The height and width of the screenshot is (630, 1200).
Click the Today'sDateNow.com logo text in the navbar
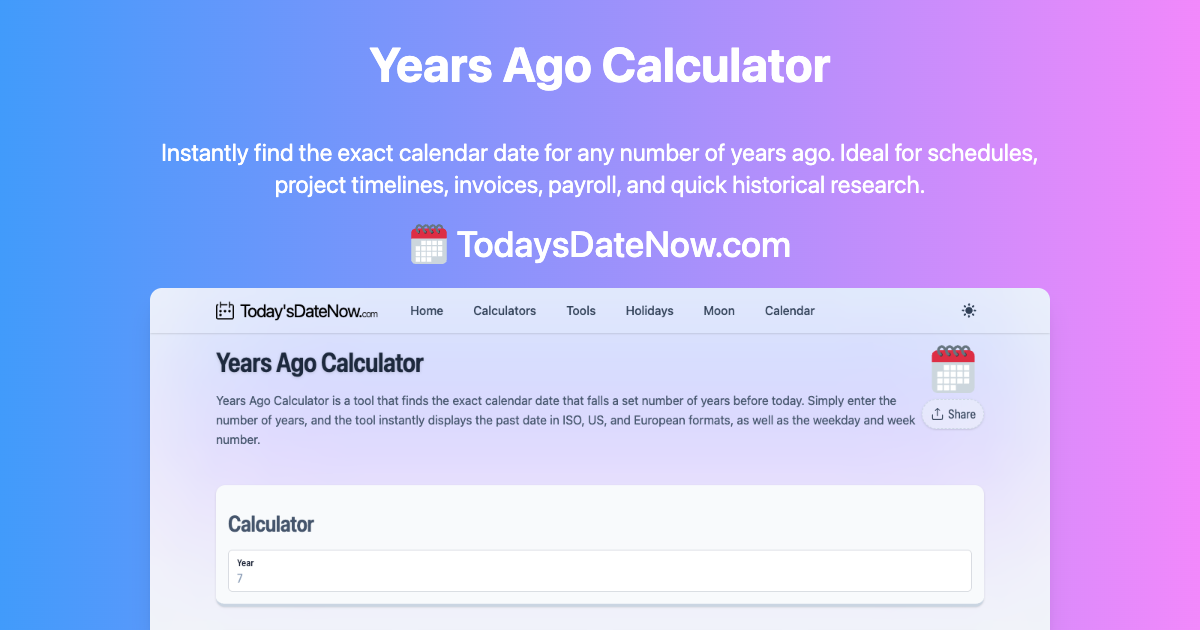pos(309,311)
